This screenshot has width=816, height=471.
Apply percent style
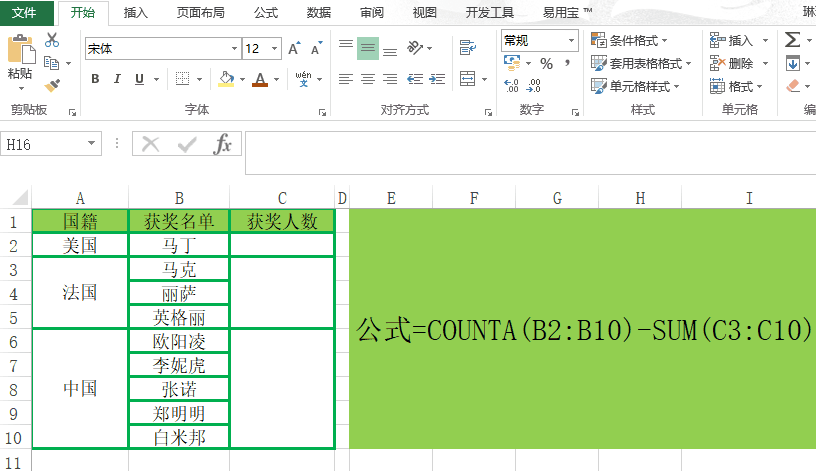pos(546,63)
